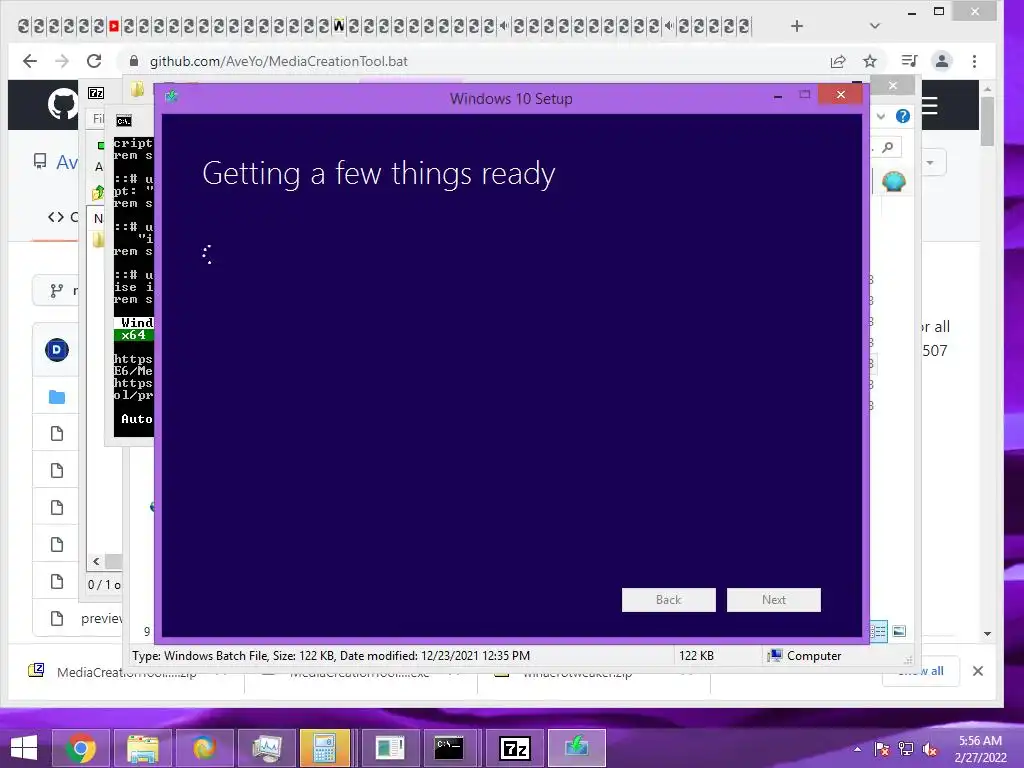Viewport: 1024px width, 768px height.
Task: Go back in Chrome browser
Action: (29, 61)
